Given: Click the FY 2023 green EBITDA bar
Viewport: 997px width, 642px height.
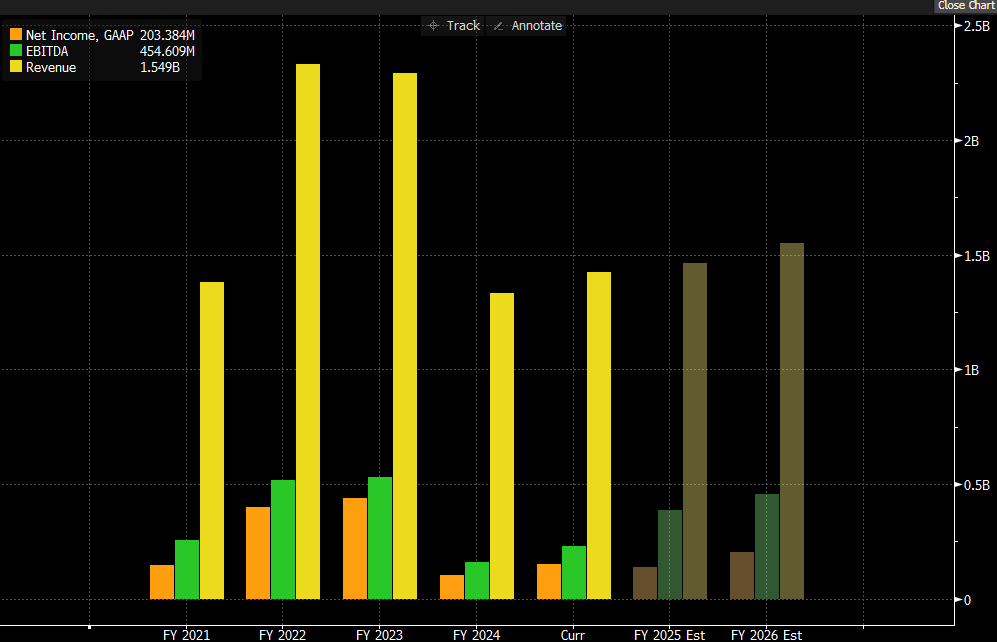Looking at the screenshot, I should 380,538.
